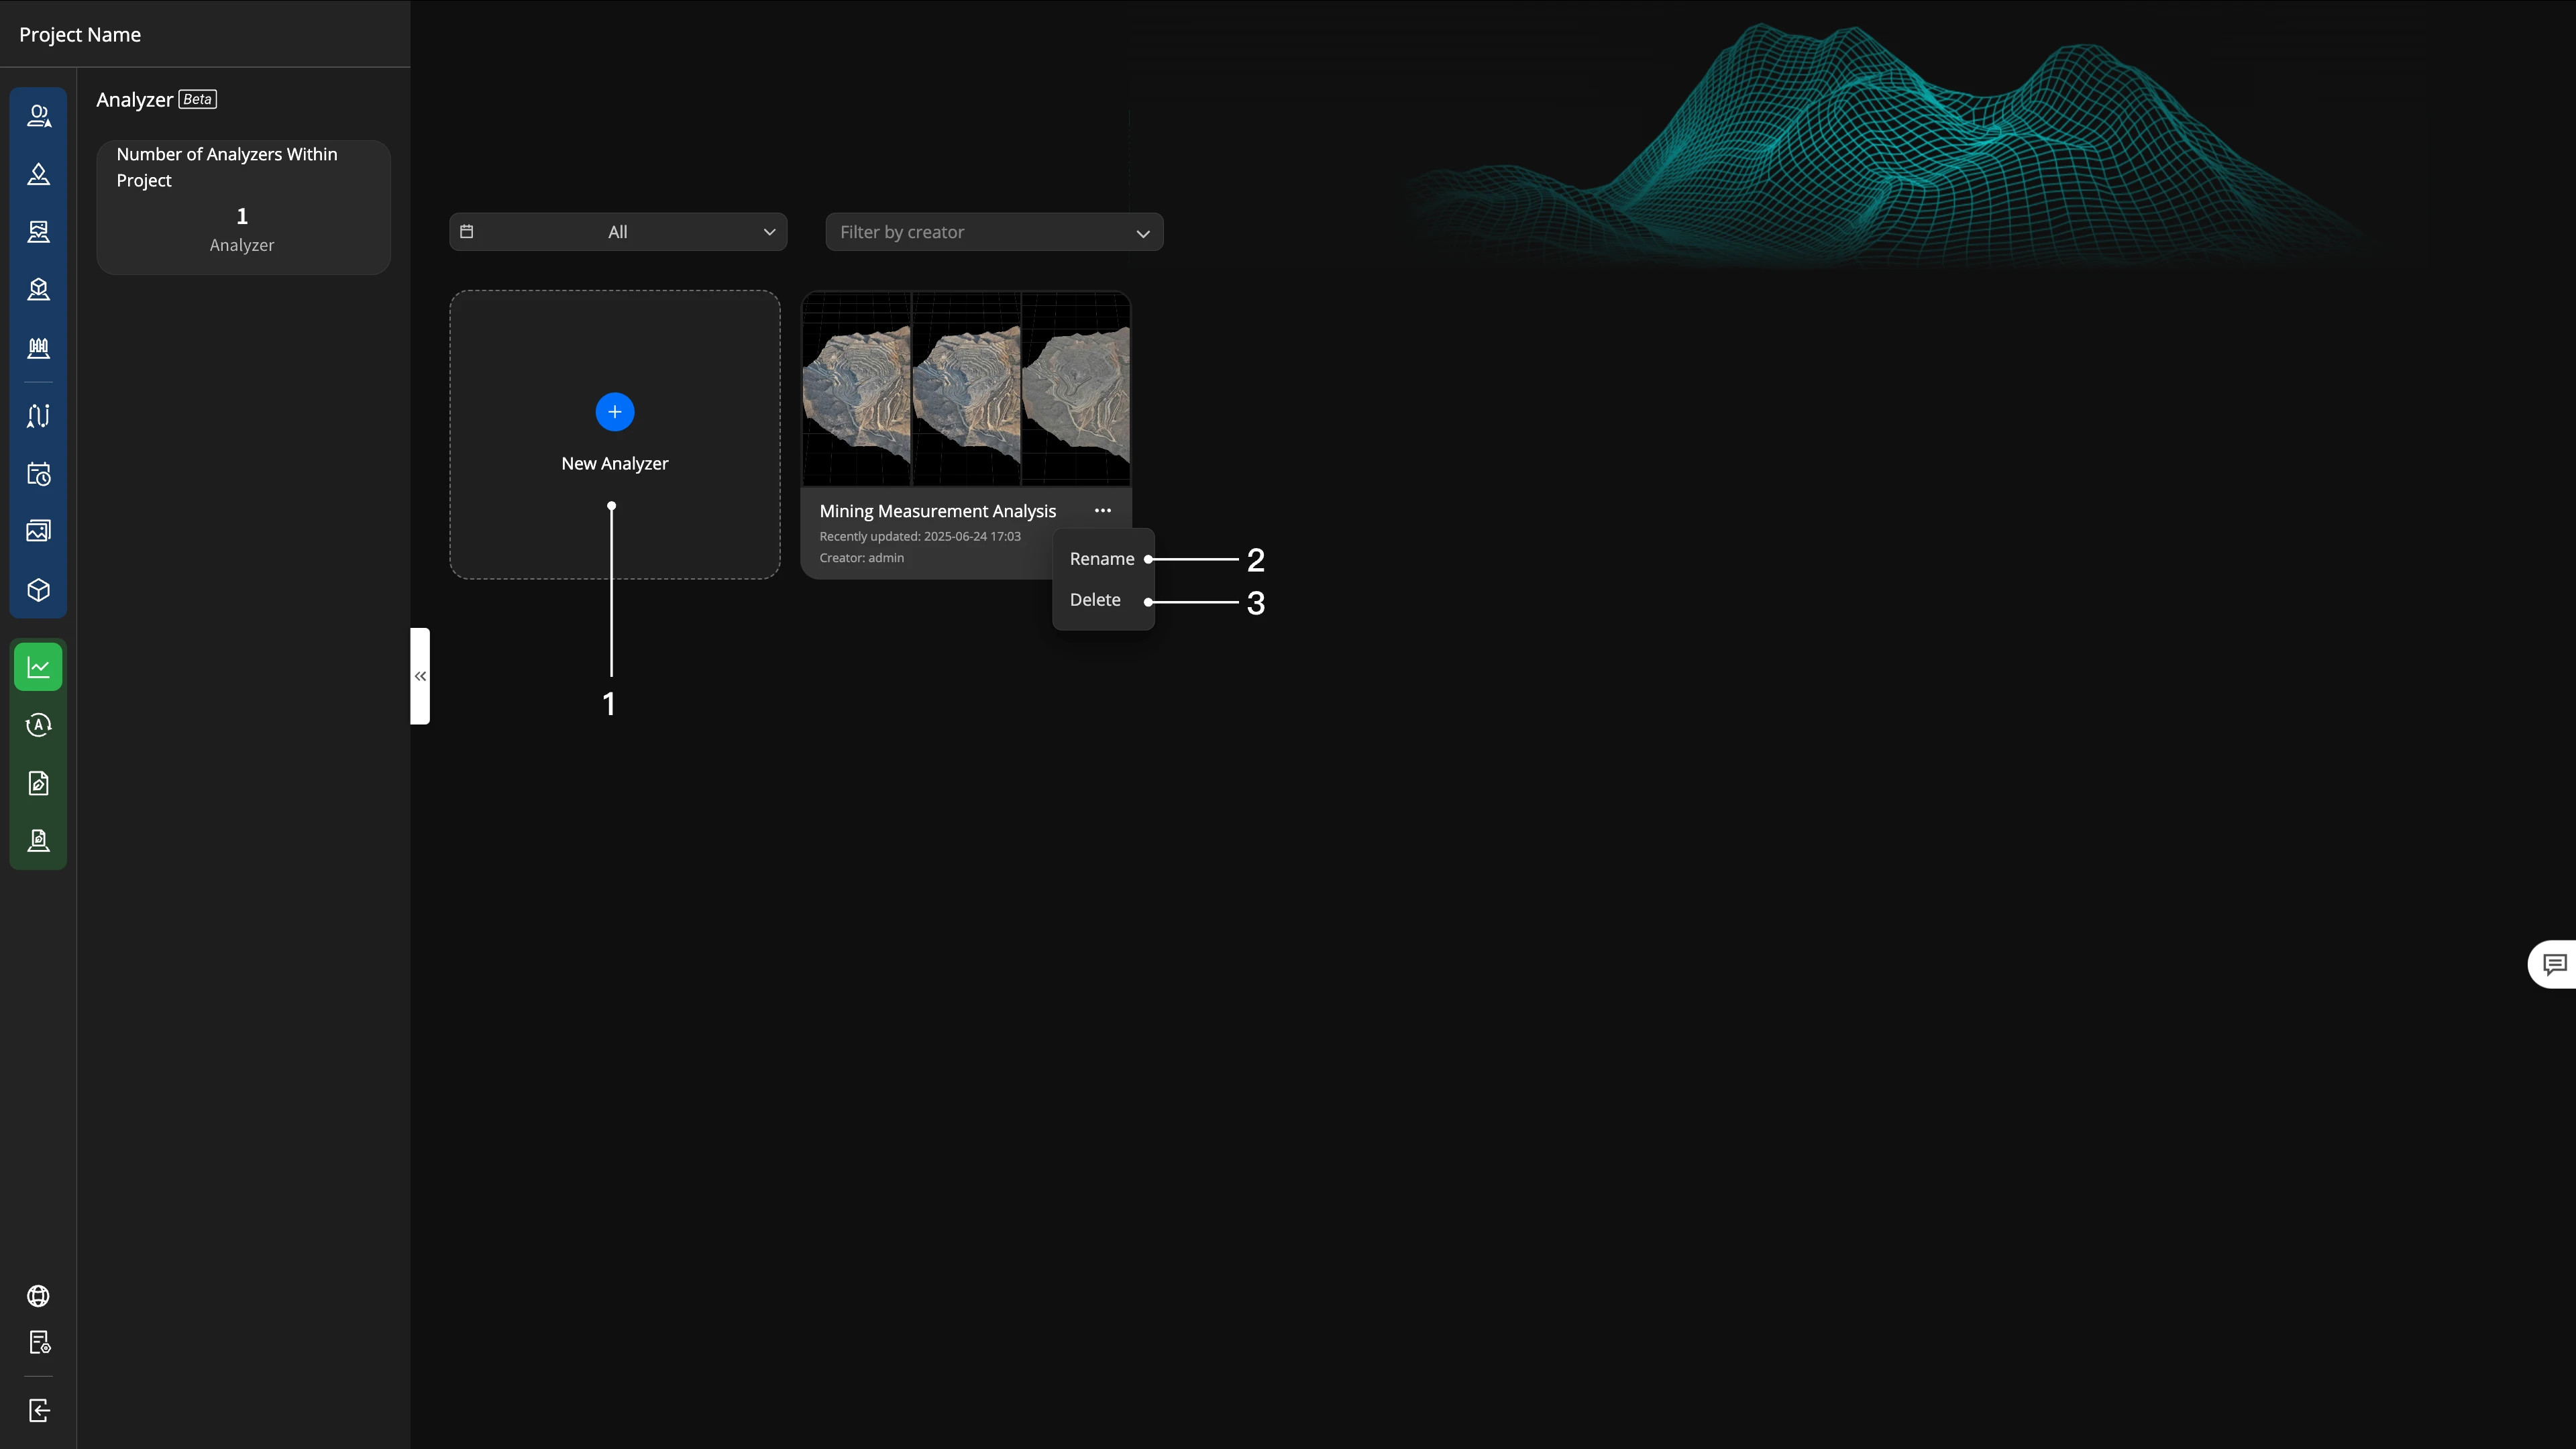
Task: Click the Beta badge beside Analyzer
Action: [x=198, y=99]
